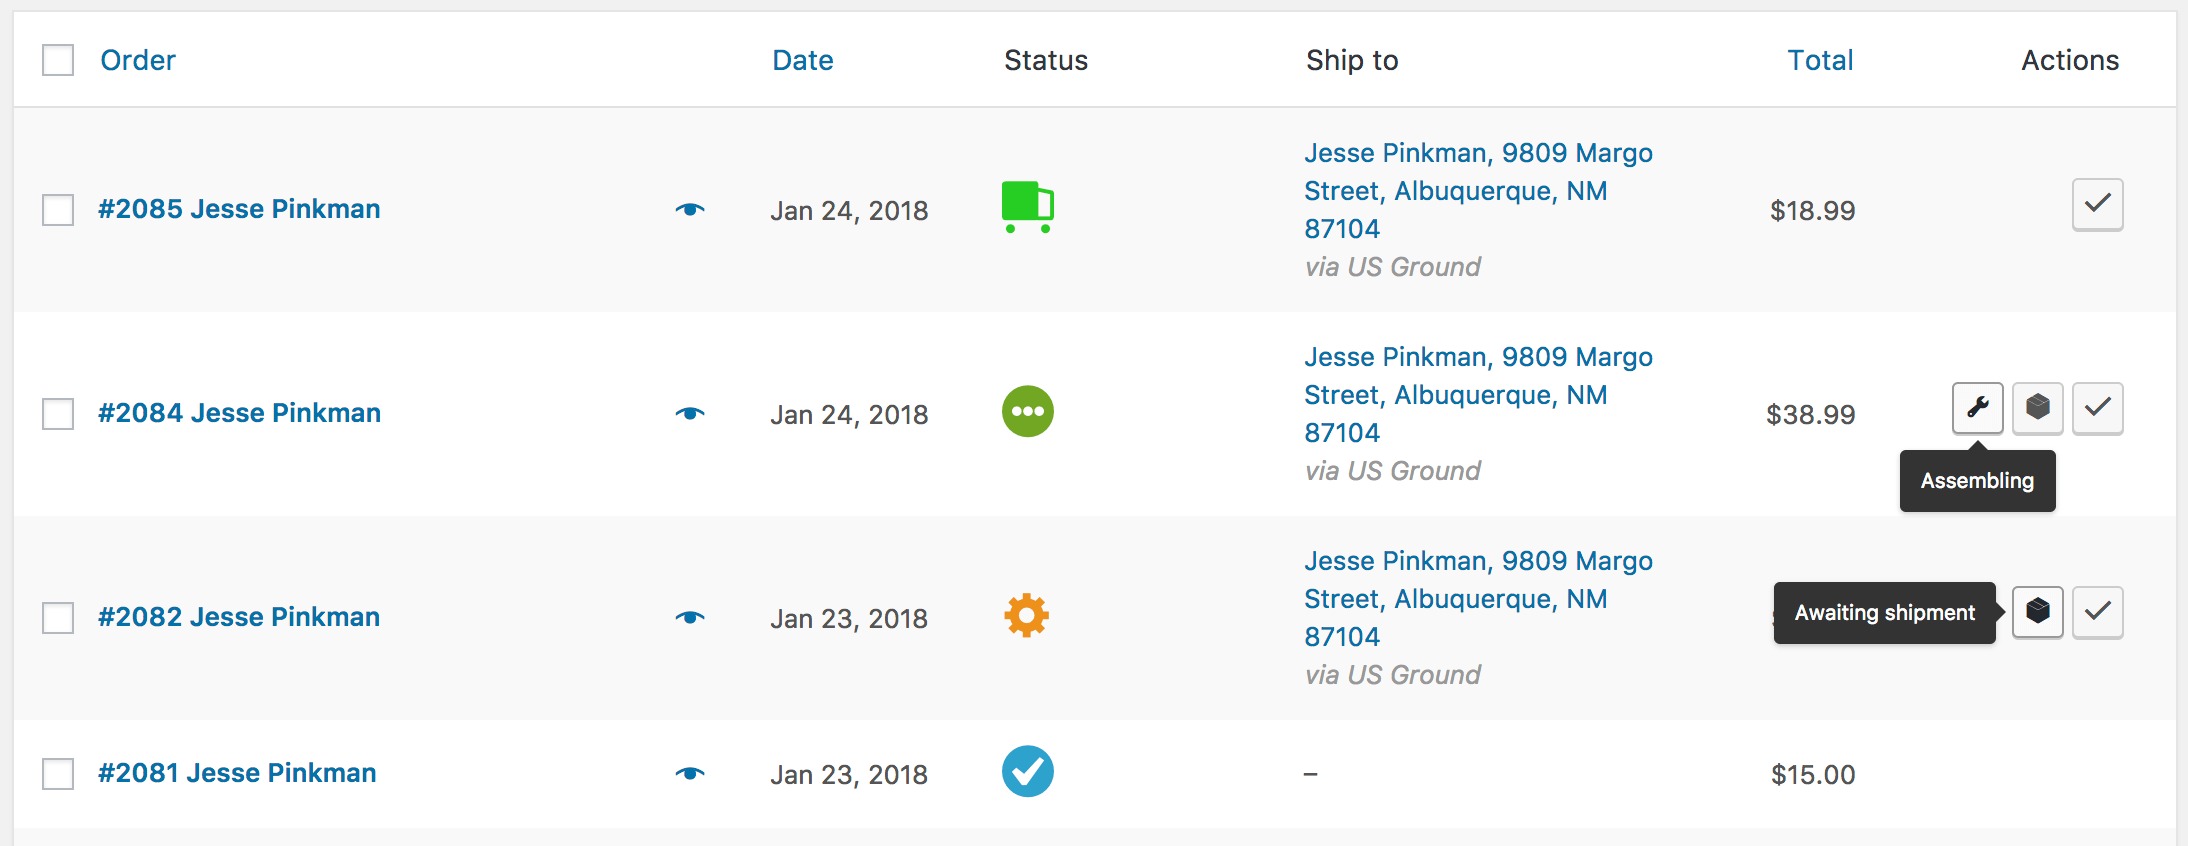Click the Awaiting shipment tooltip label
The width and height of the screenshot is (2188, 846).
coord(1884,612)
